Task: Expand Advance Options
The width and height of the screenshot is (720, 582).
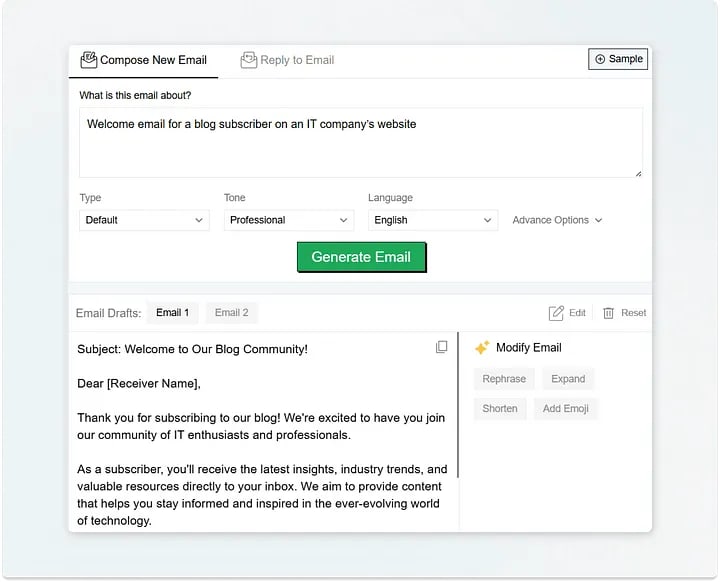Action: 557,220
